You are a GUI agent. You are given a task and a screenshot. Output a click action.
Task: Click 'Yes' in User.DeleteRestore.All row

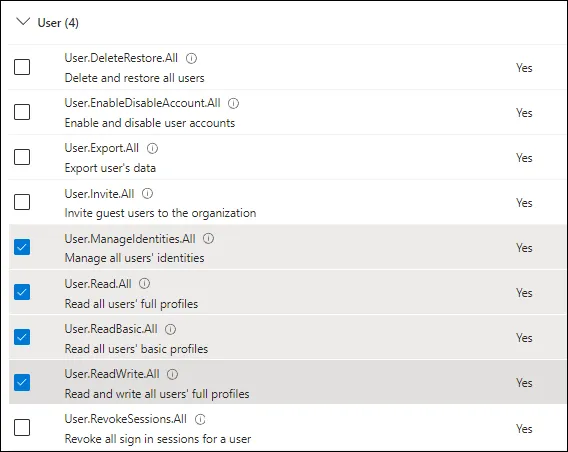pos(524,68)
